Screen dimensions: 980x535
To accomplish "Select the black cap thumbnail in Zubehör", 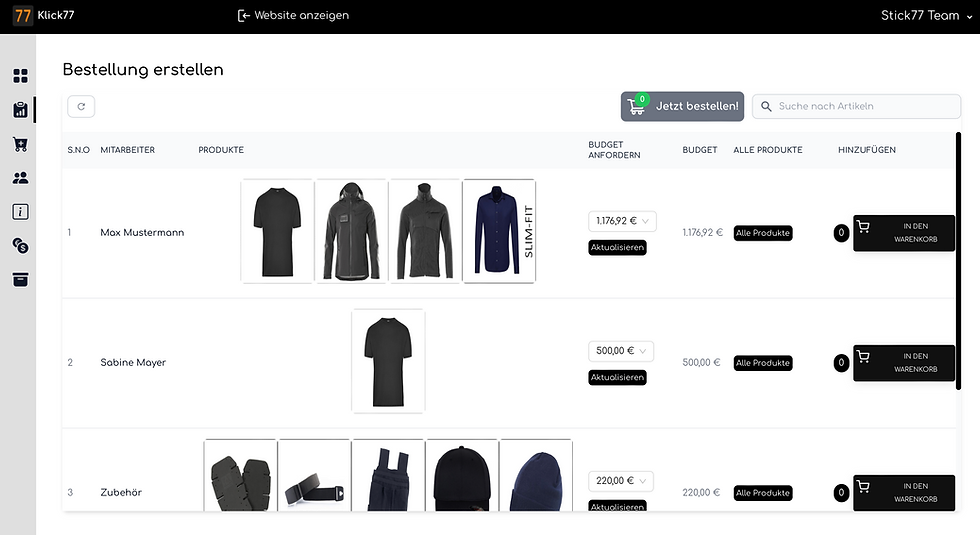I will pyautogui.click(x=462, y=475).
